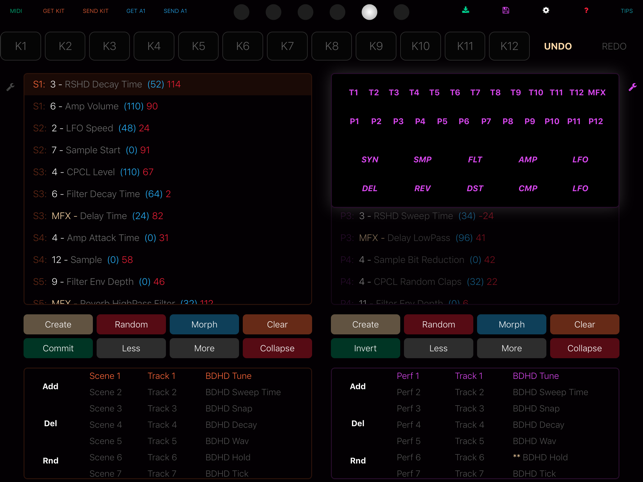Click the right panel Create button
Image resolution: width=643 pixels, height=482 pixels.
[x=365, y=324]
